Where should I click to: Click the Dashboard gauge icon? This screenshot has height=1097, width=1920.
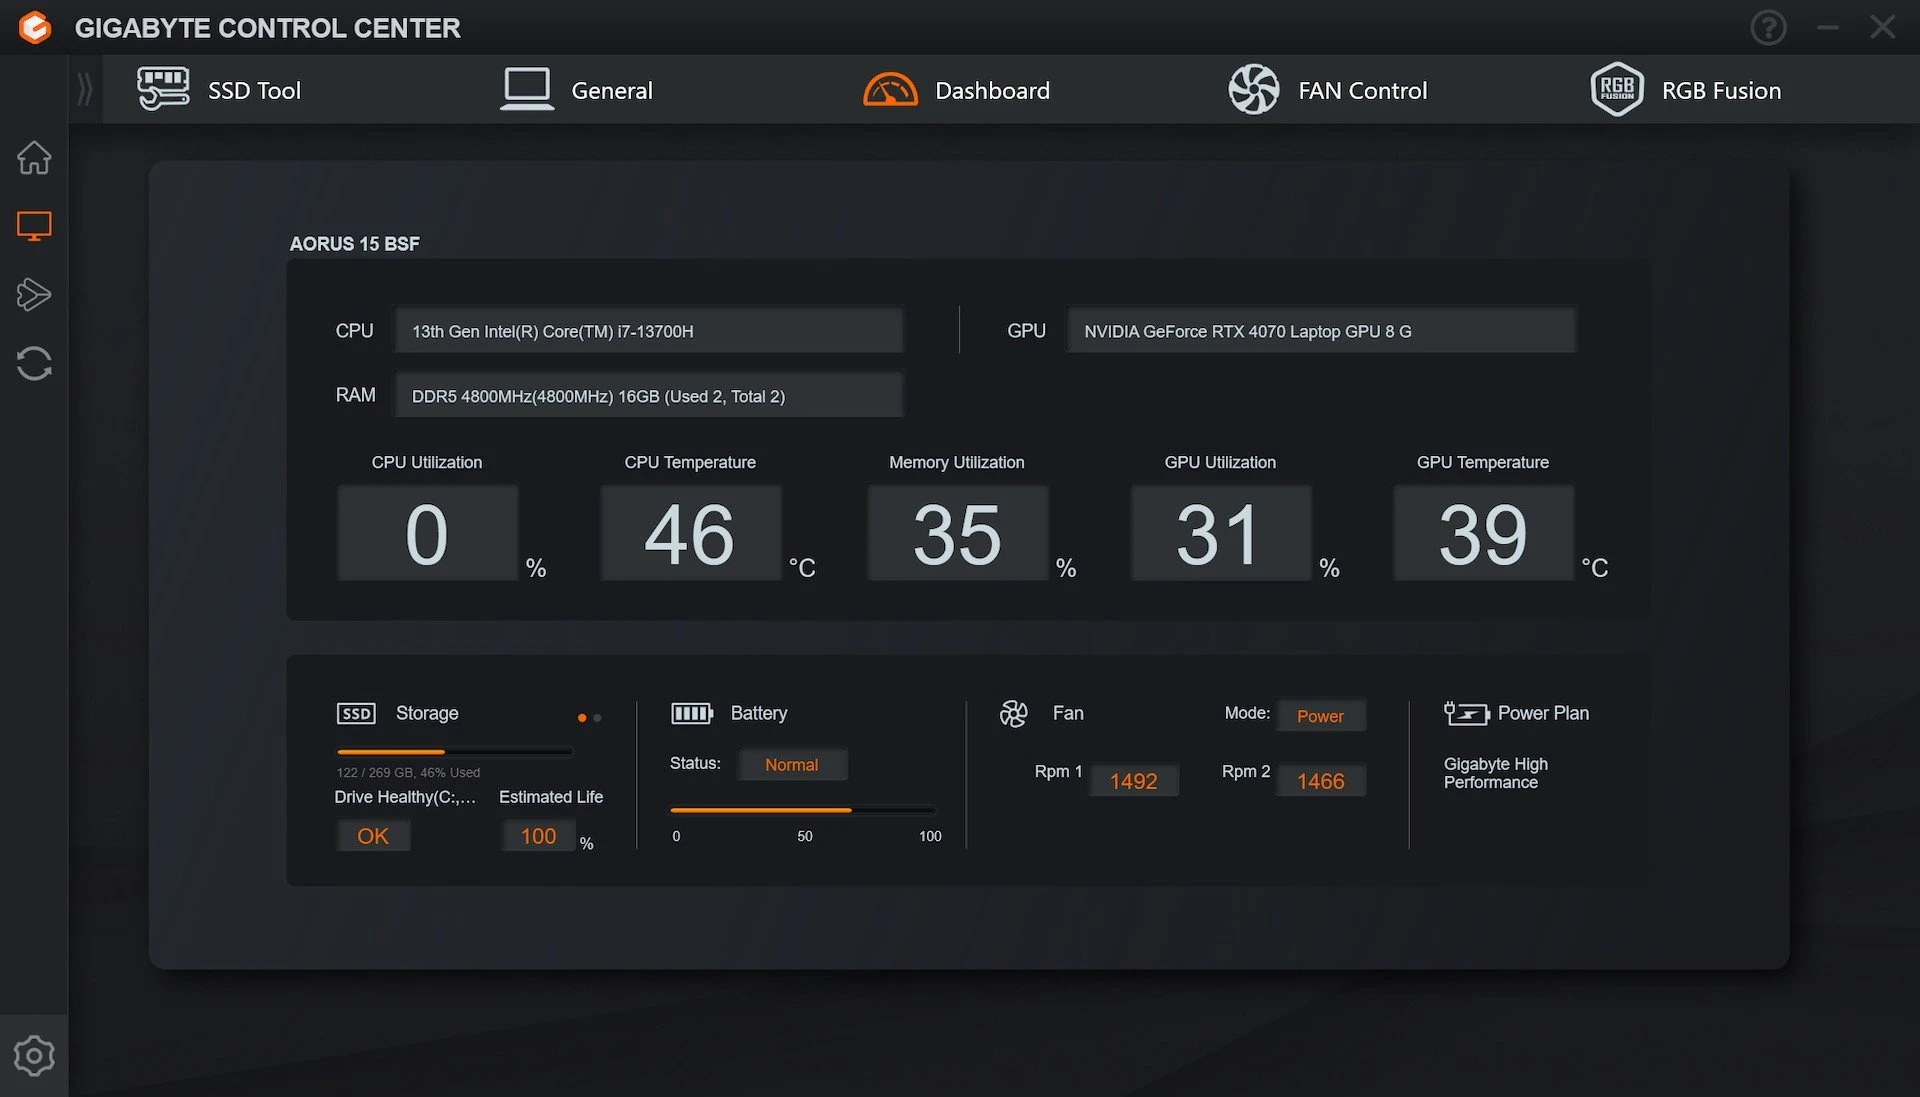890,89
